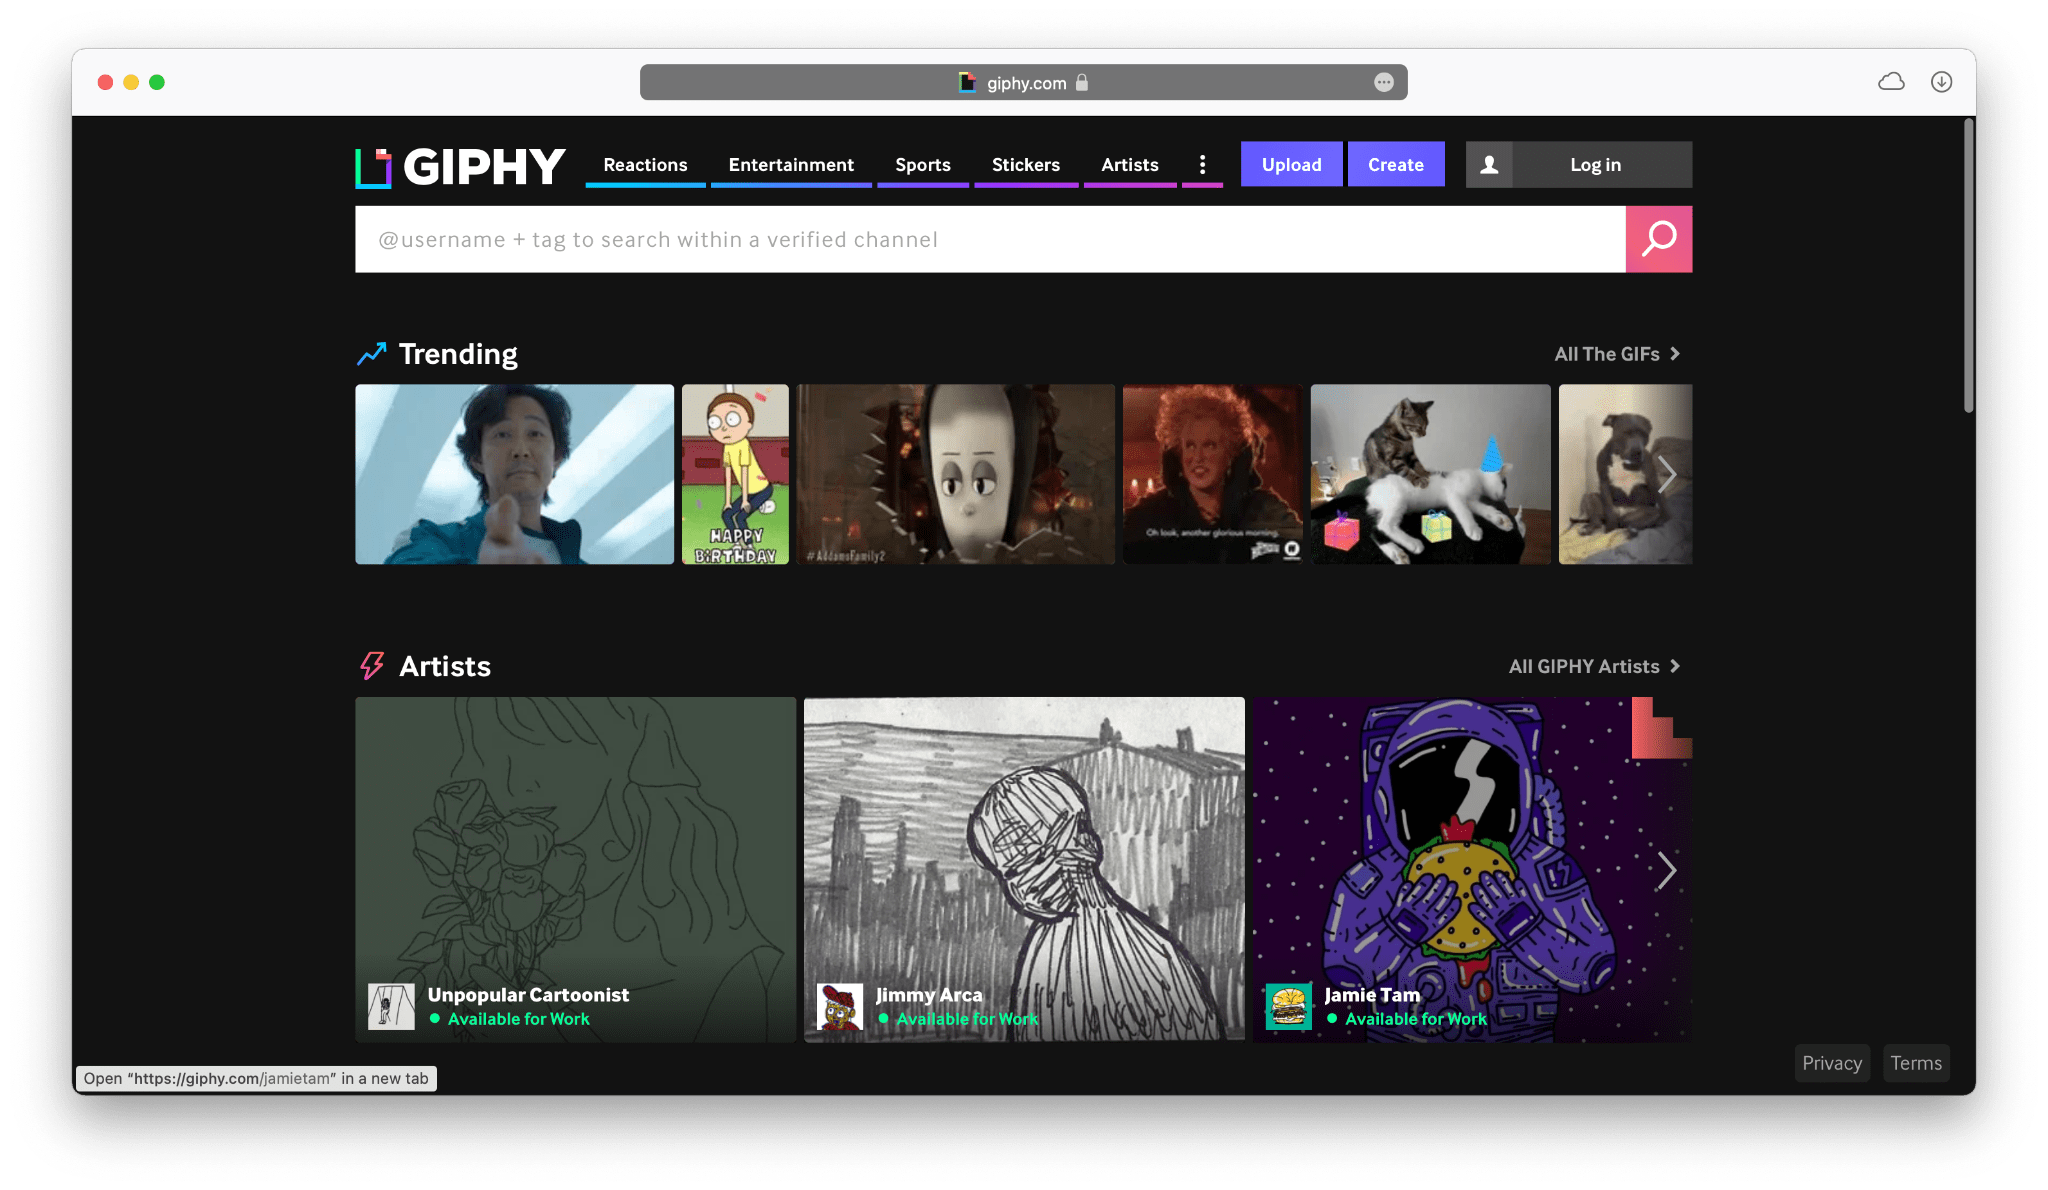Image resolution: width=2048 pixels, height=1190 pixels.
Task: Click the GIPHY search input field
Action: point(991,238)
